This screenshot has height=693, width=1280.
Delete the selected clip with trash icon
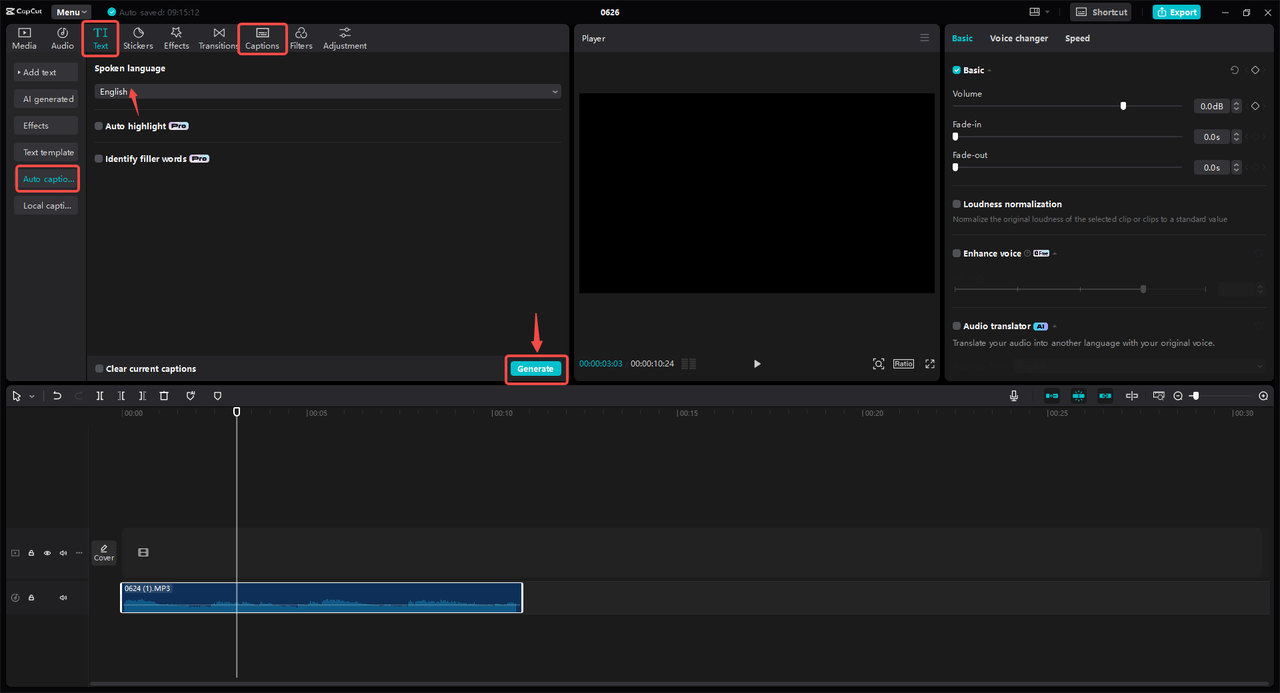point(164,396)
